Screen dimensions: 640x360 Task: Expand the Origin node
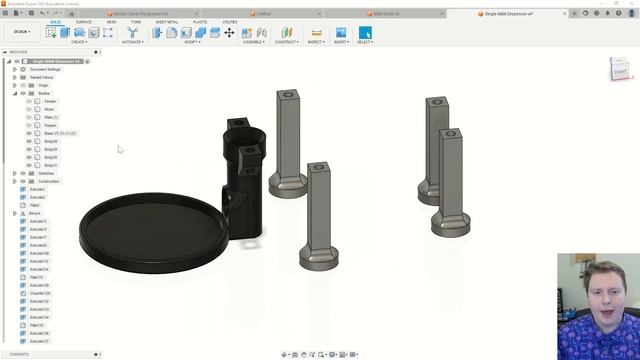click(x=15, y=85)
